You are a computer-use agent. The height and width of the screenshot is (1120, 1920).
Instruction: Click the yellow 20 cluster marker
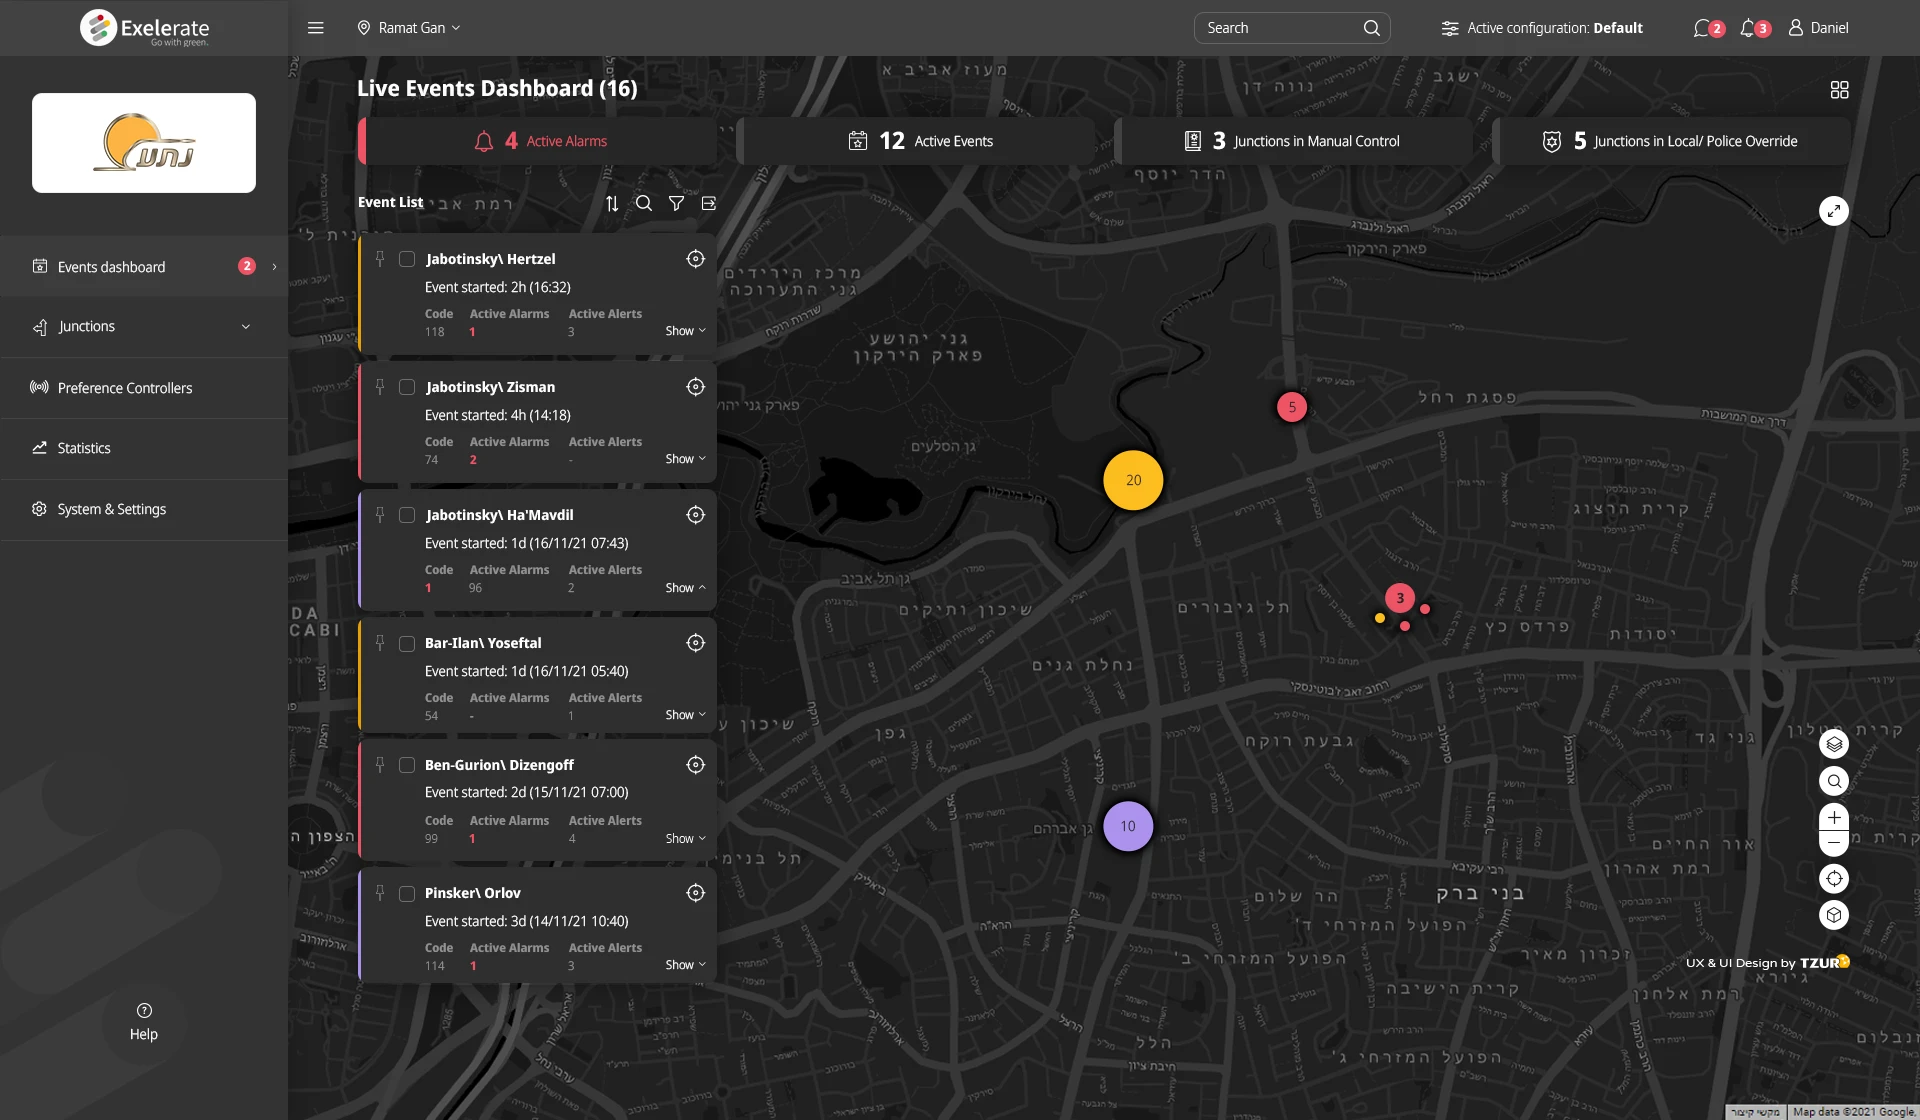1133,480
